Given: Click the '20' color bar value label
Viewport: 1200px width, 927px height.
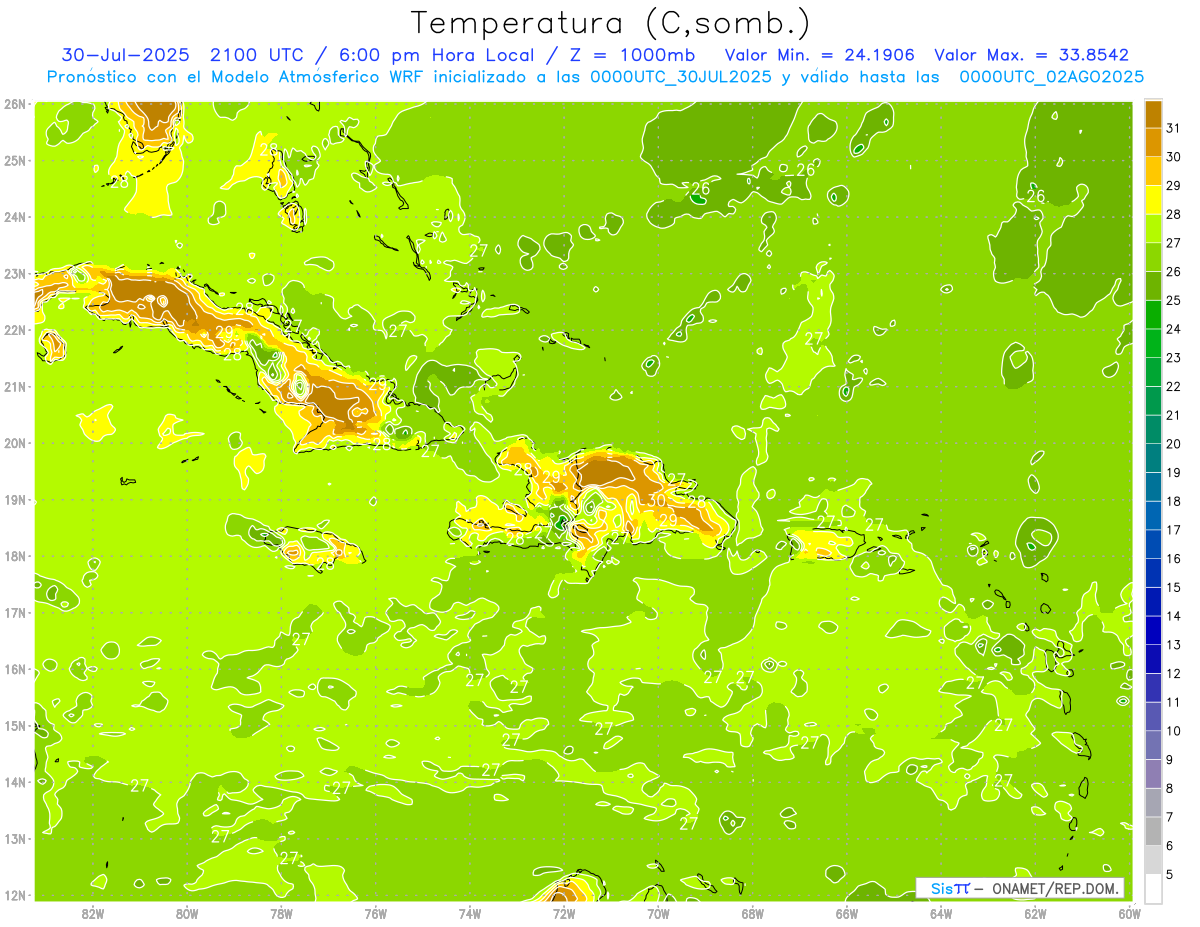Looking at the screenshot, I should tap(1174, 444).
